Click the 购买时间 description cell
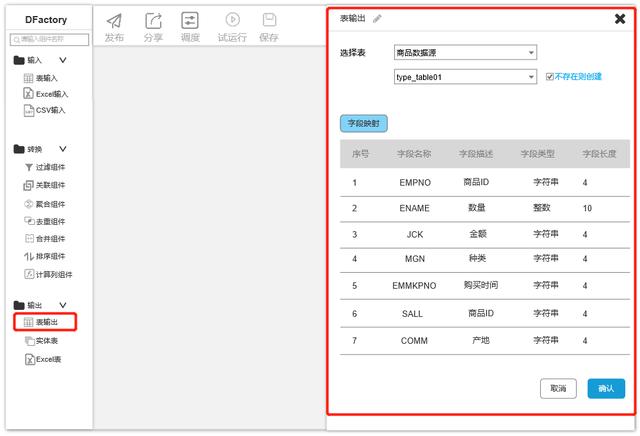This screenshot has width=640, height=436. [x=480, y=285]
